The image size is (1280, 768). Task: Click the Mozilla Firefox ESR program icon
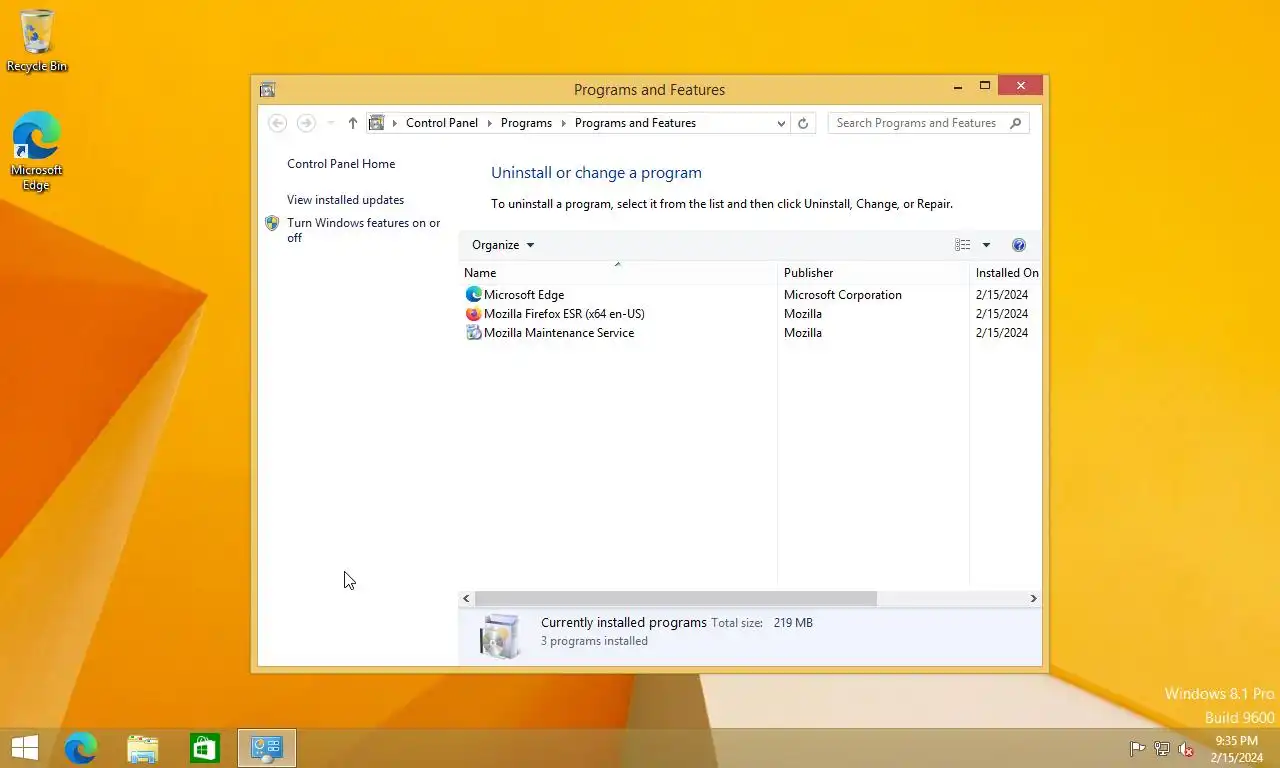click(x=474, y=314)
